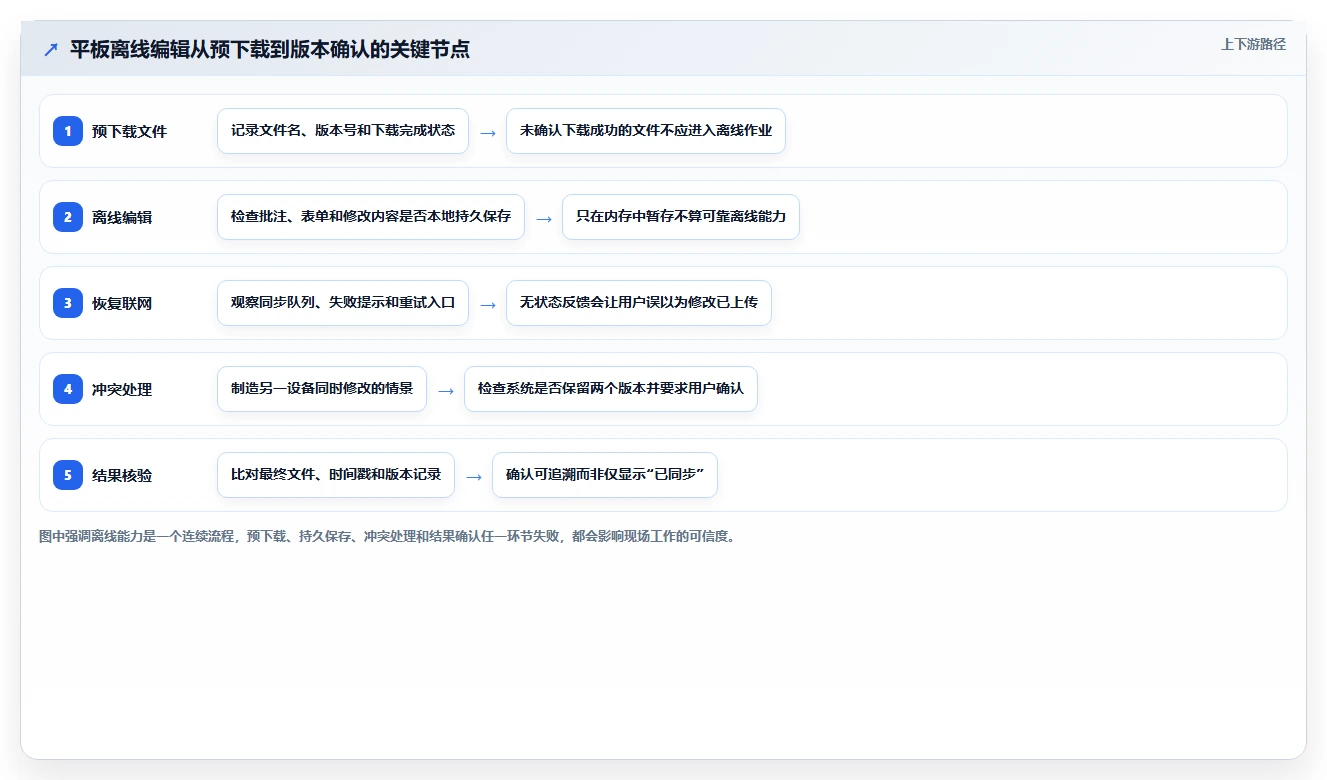Screen dimensions: 1327x780
Task: Select the 结果核验 step label
Action: click(122, 475)
